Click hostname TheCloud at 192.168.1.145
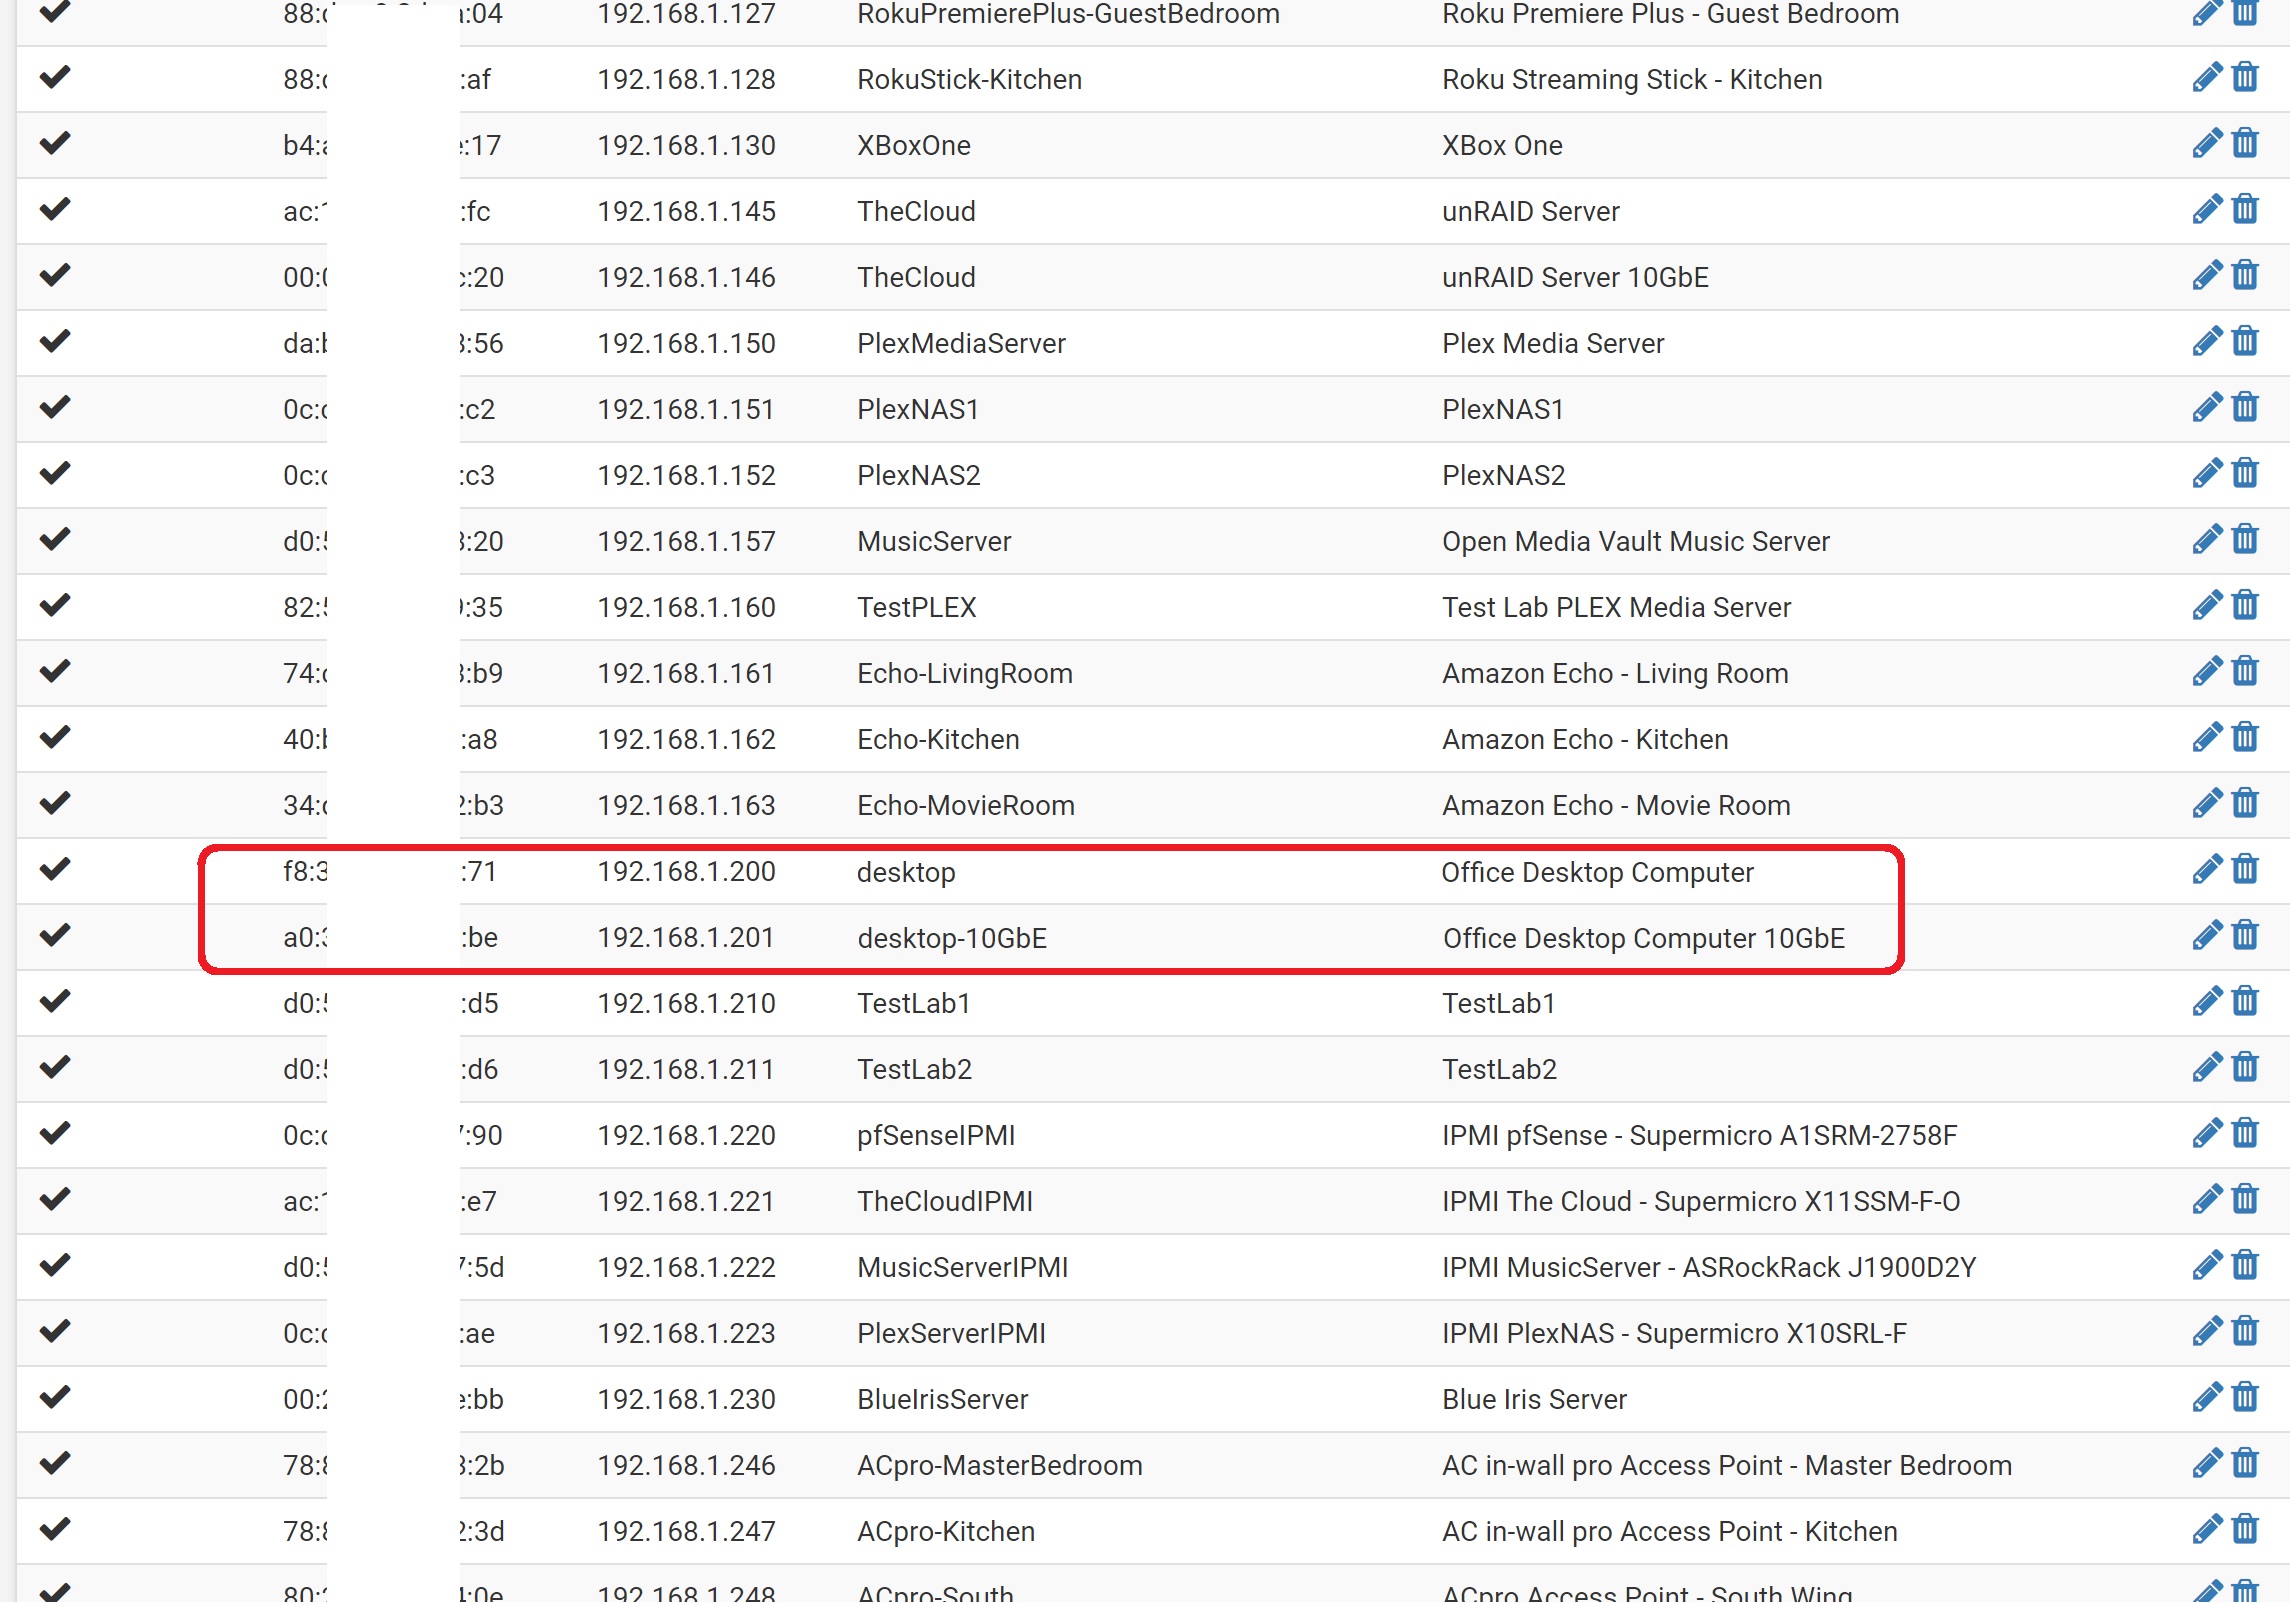The height and width of the screenshot is (1603, 2290). click(x=916, y=212)
